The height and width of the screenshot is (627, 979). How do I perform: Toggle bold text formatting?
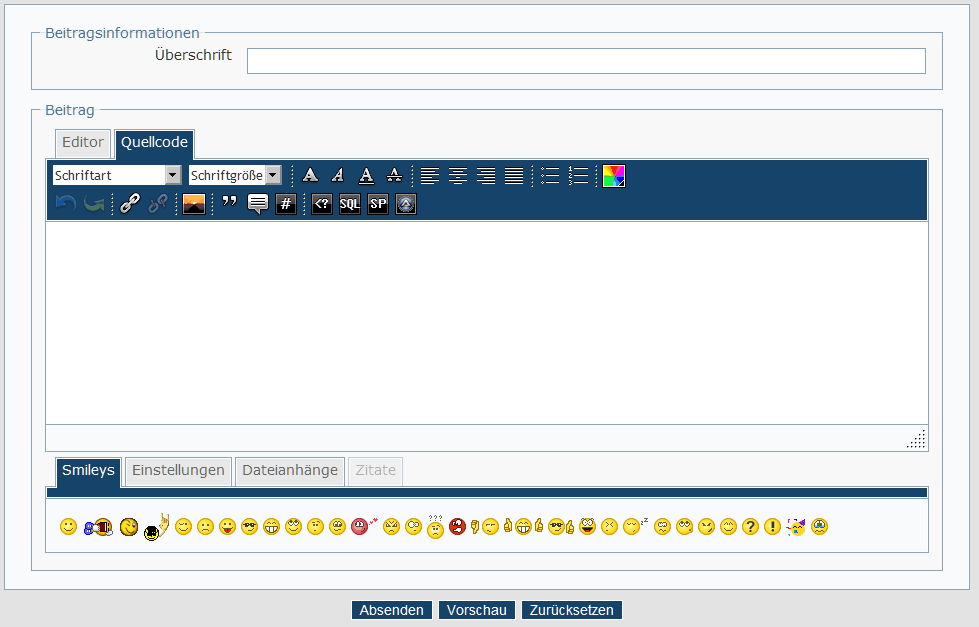(310, 176)
